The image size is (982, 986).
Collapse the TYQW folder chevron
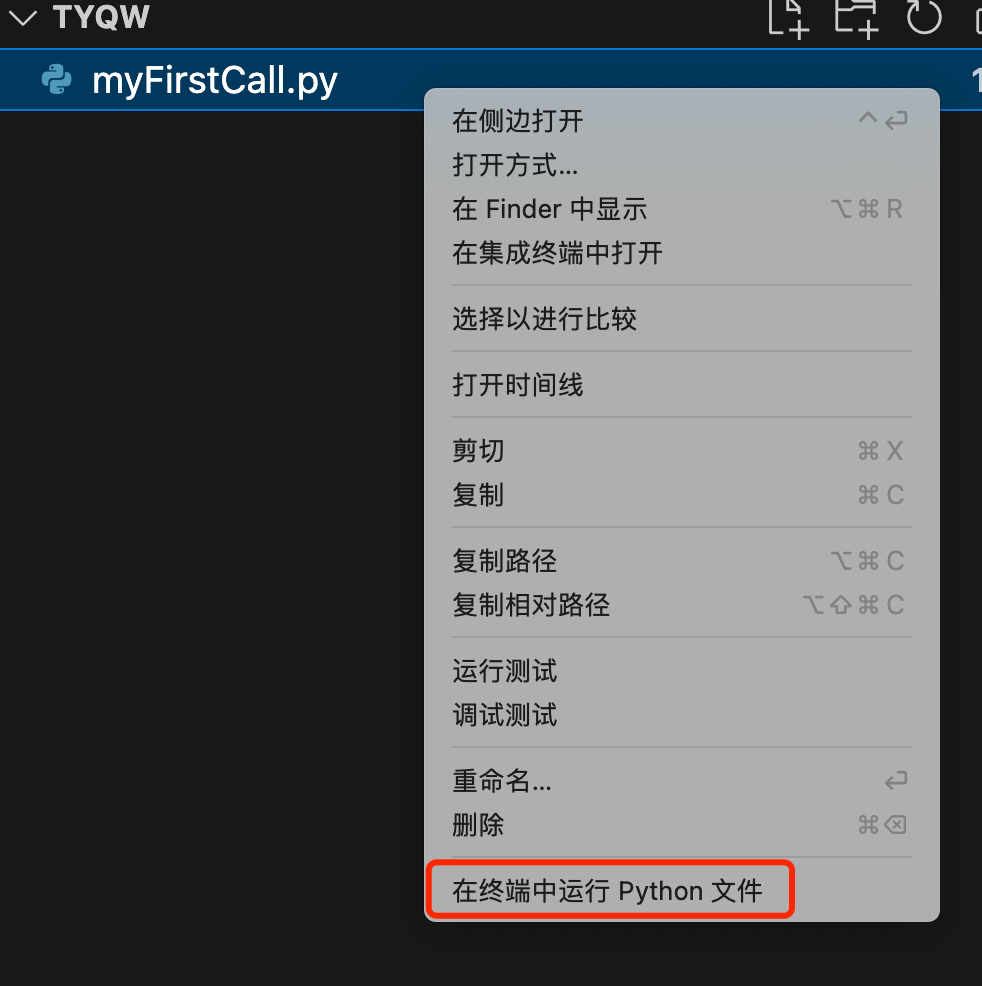coord(23,18)
